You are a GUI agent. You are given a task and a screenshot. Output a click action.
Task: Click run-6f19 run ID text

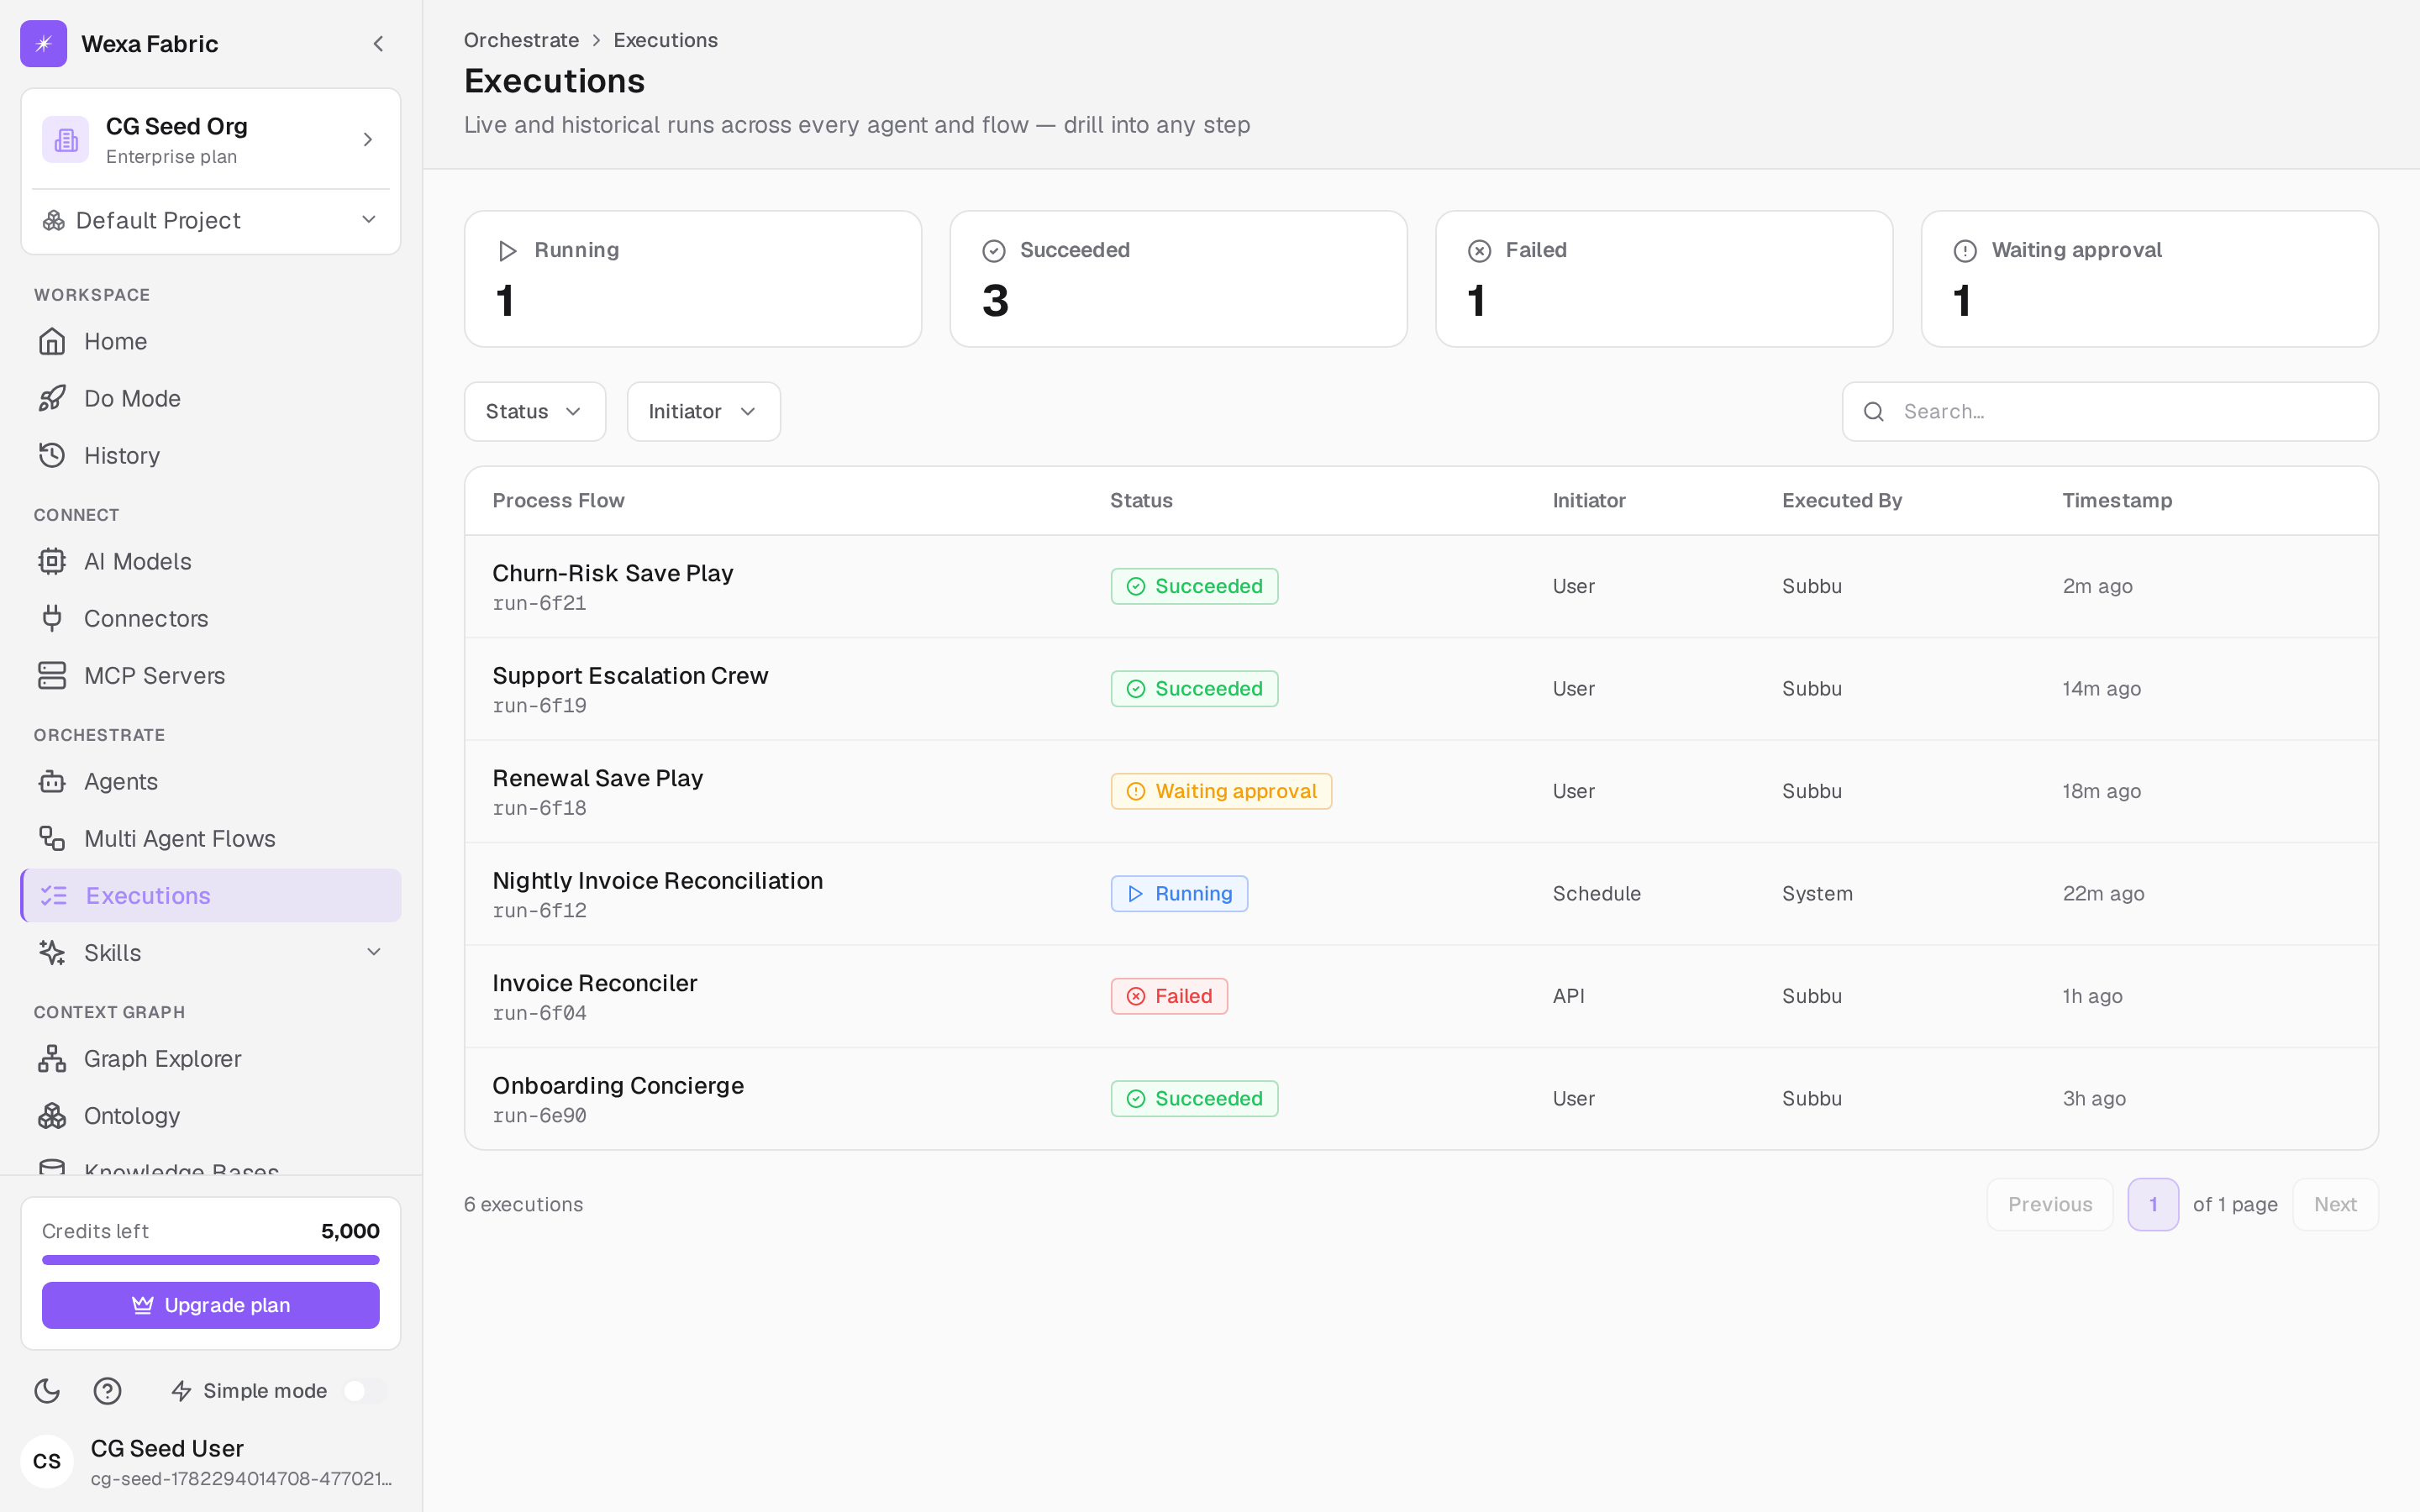(x=539, y=706)
